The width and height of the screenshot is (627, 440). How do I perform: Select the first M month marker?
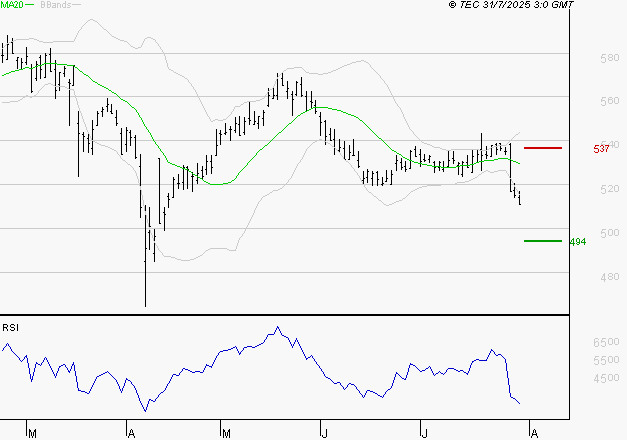pos(32,433)
